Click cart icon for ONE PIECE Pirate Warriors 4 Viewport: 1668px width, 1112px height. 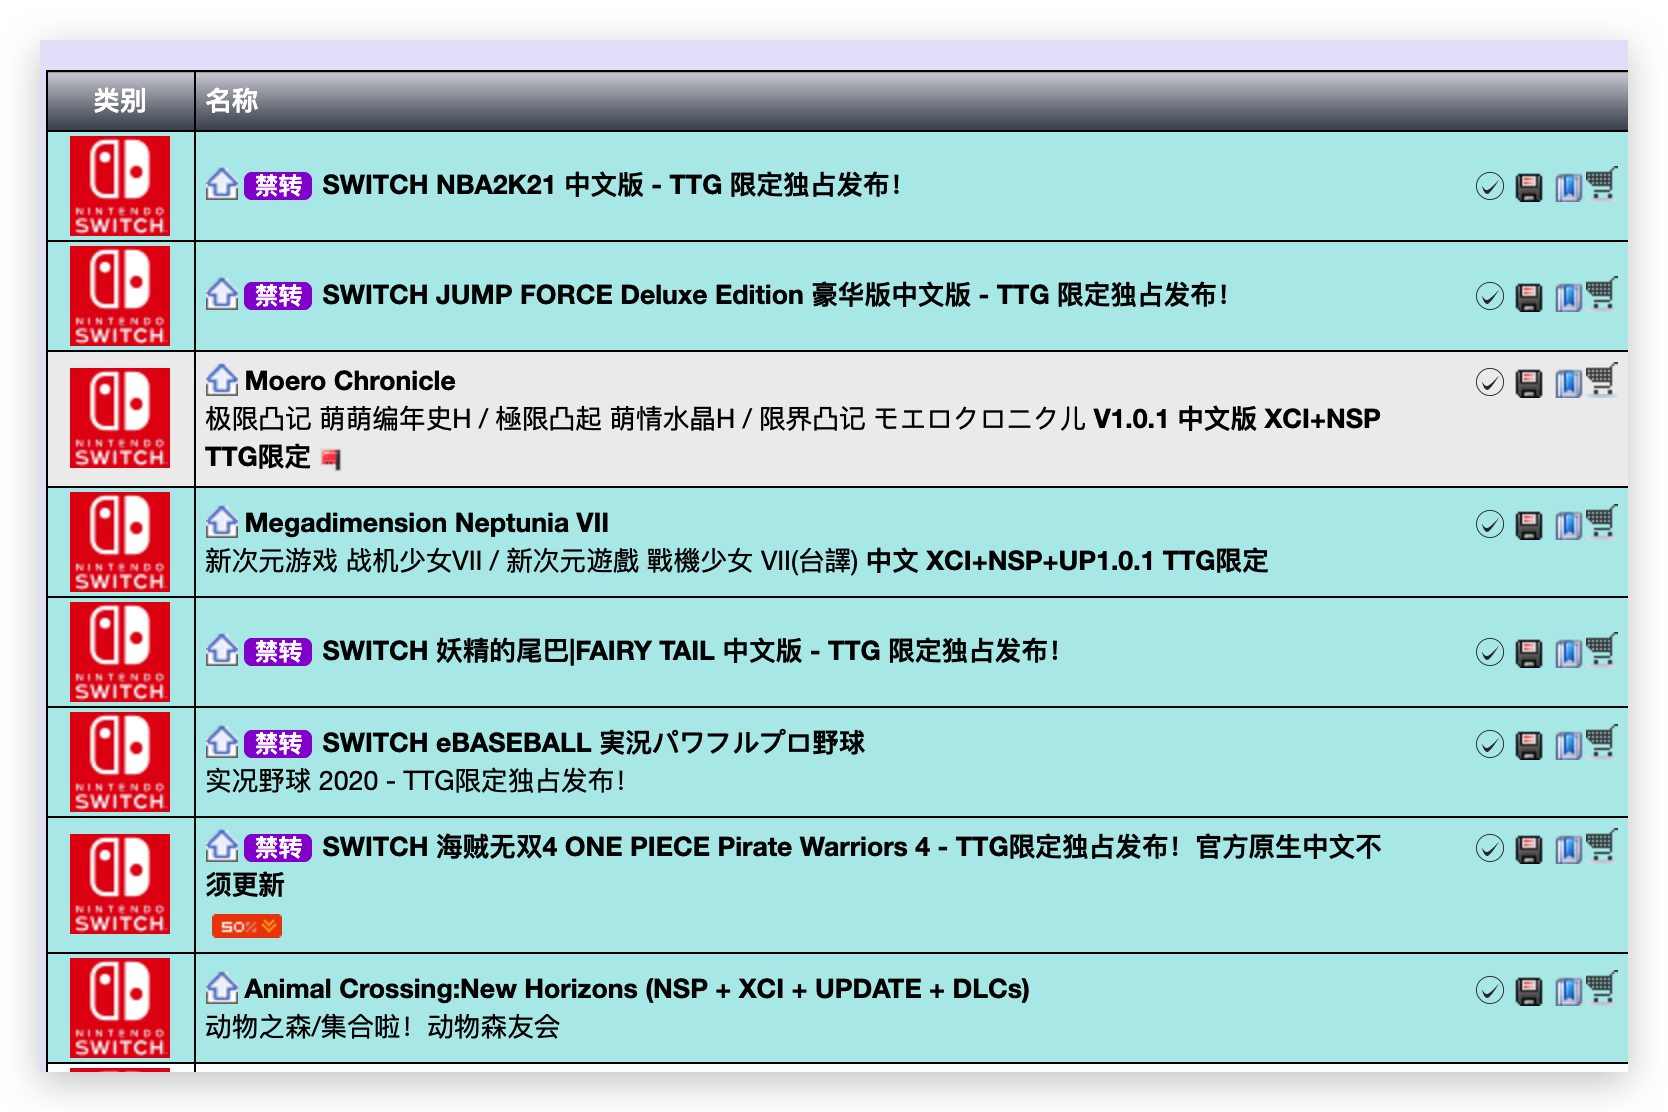[x=1601, y=845]
